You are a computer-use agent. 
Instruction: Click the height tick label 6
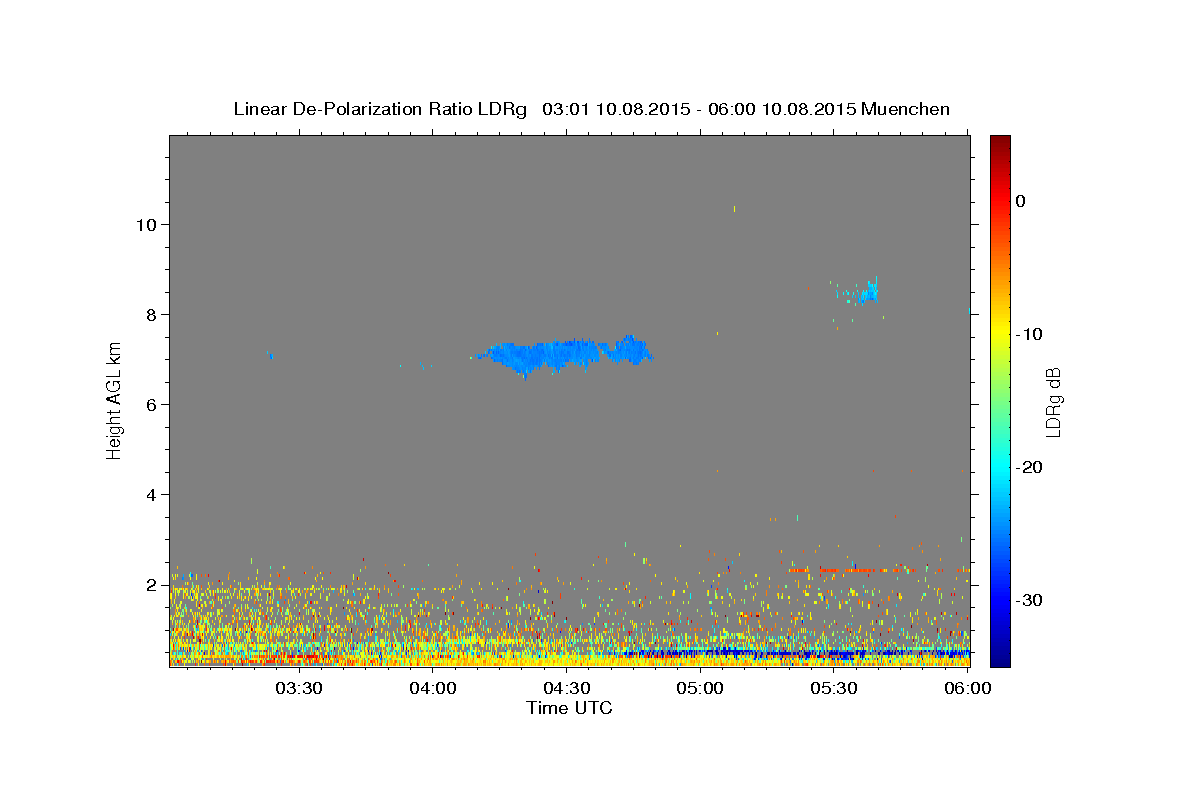[151, 404]
